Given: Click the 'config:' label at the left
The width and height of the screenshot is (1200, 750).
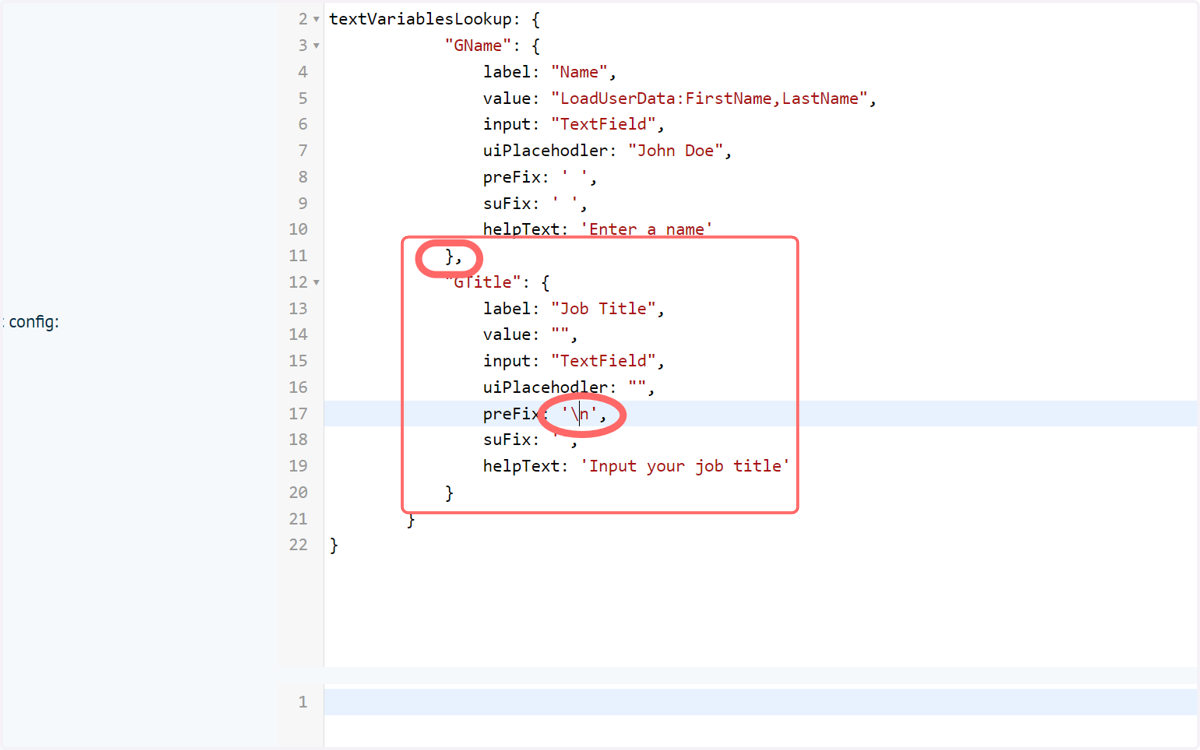Looking at the screenshot, I should pos(34,322).
